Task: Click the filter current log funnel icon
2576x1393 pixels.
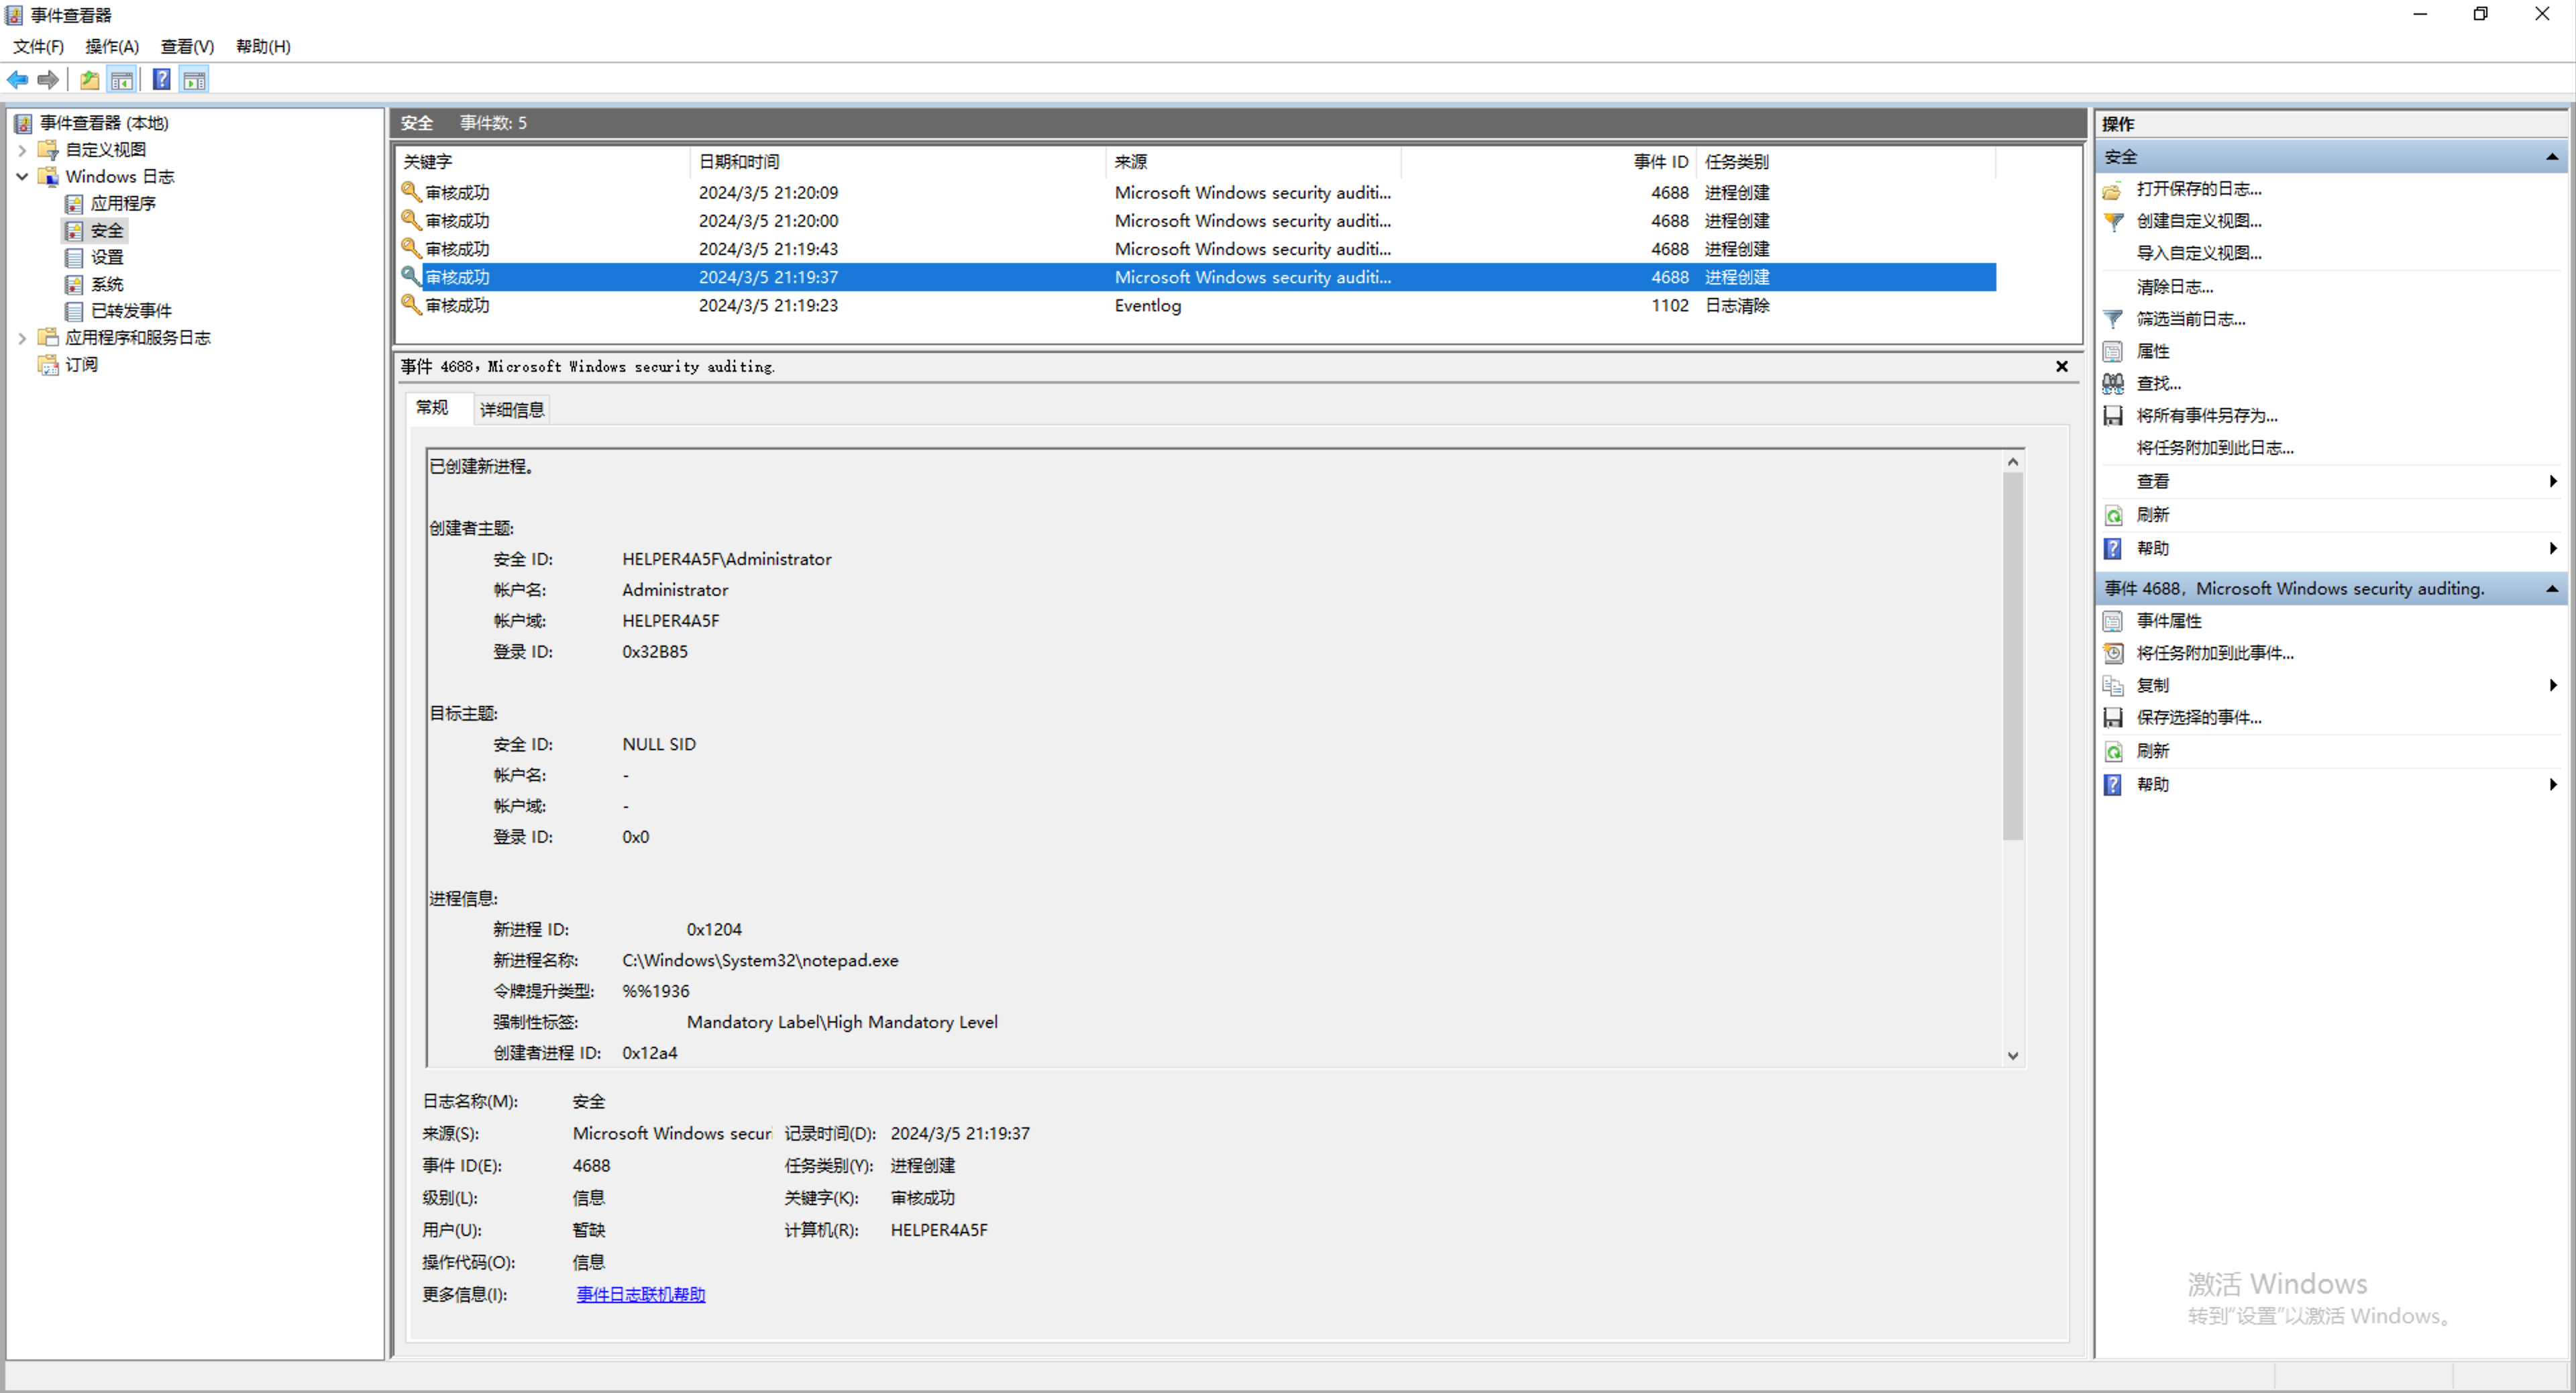Action: coord(2113,319)
